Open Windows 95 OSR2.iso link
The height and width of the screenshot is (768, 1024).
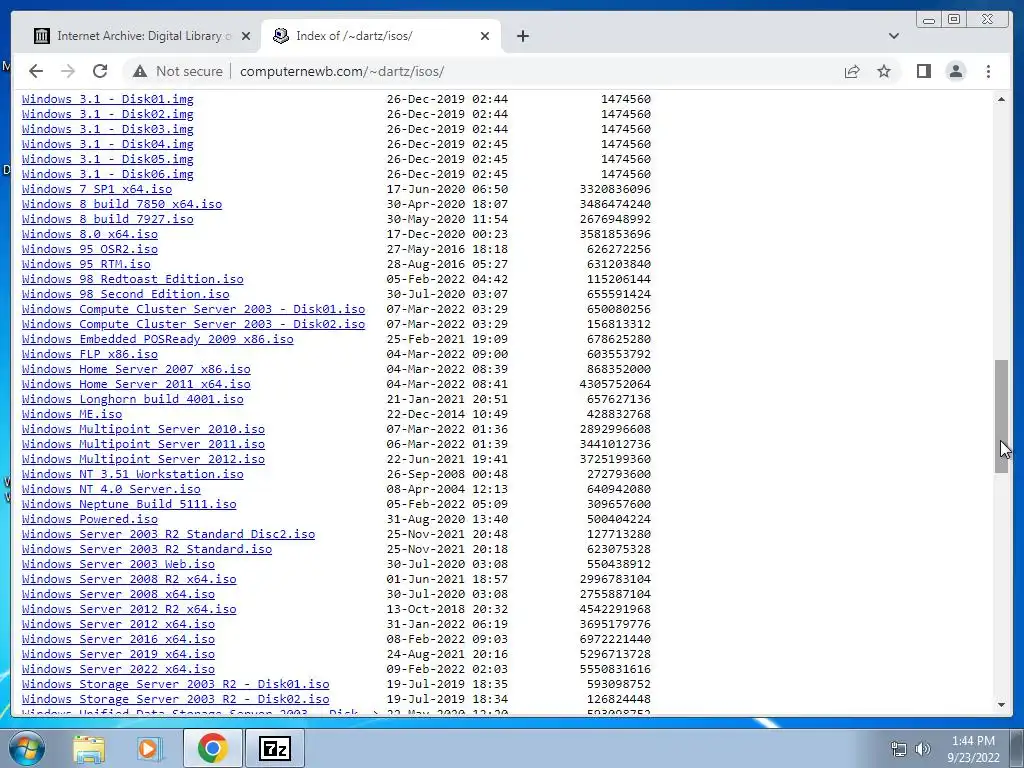pos(89,249)
